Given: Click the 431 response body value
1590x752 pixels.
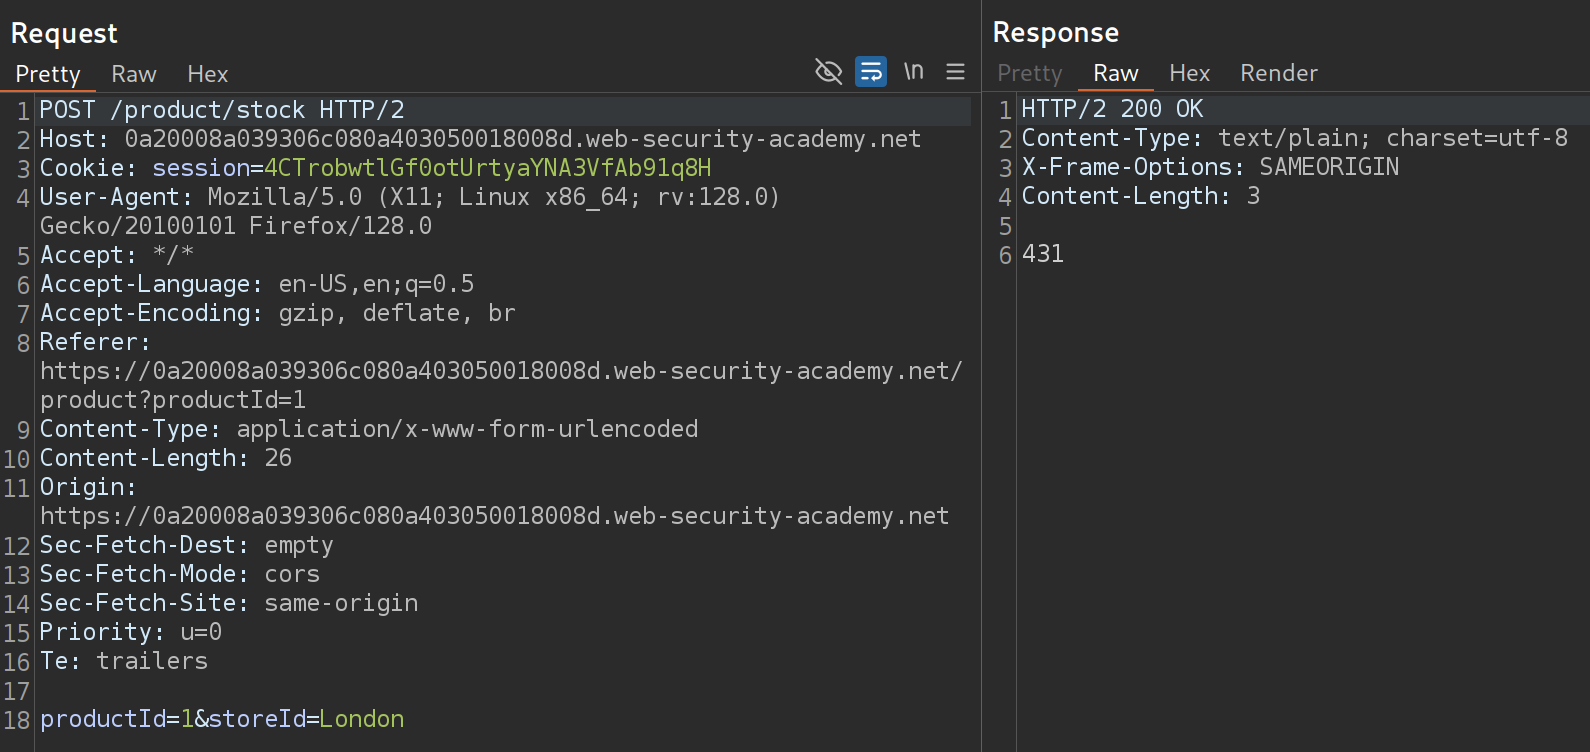Looking at the screenshot, I should point(1042,254).
